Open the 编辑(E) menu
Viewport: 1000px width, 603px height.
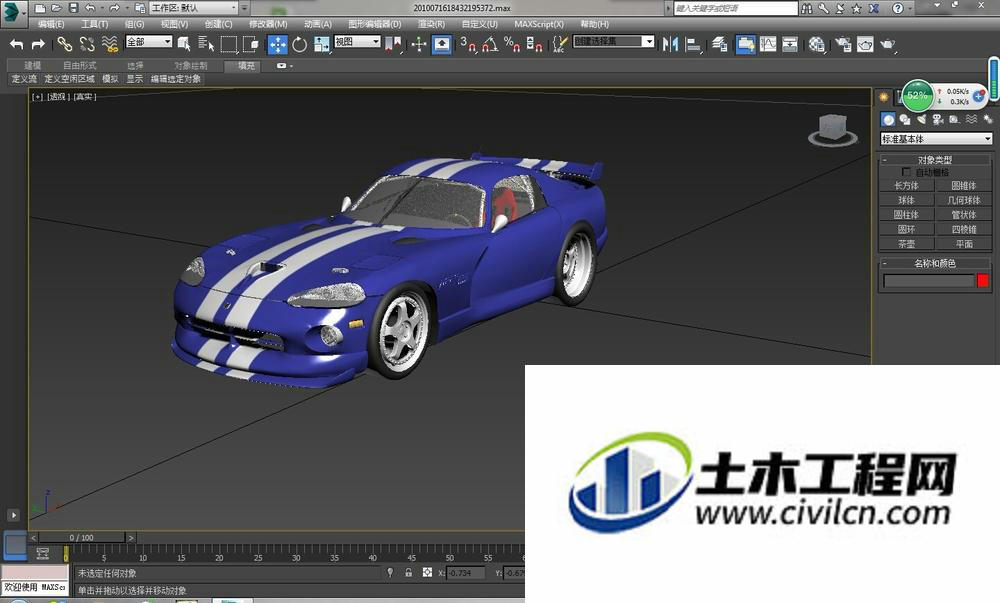(x=51, y=24)
